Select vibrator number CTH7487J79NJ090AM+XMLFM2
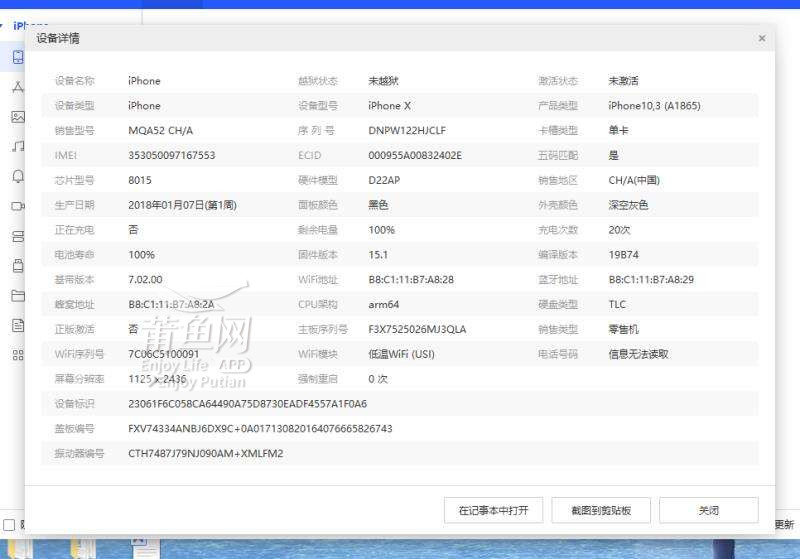The height and width of the screenshot is (559, 800). pyautogui.click(x=206, y=453)
